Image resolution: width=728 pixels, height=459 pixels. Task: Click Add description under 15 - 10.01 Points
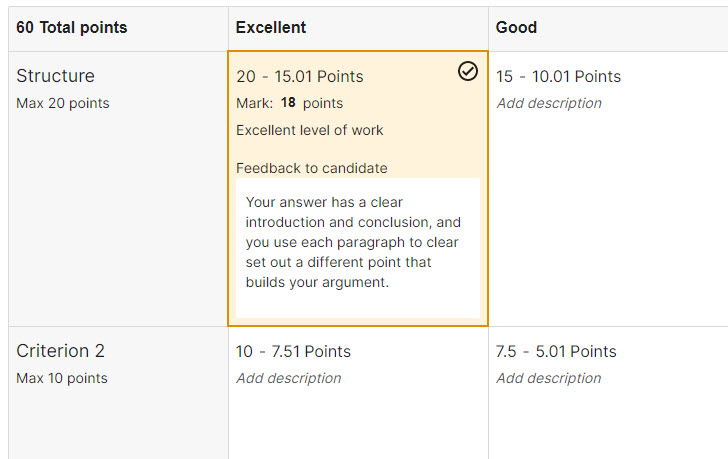pyautogui.click(x=549, y=103)
